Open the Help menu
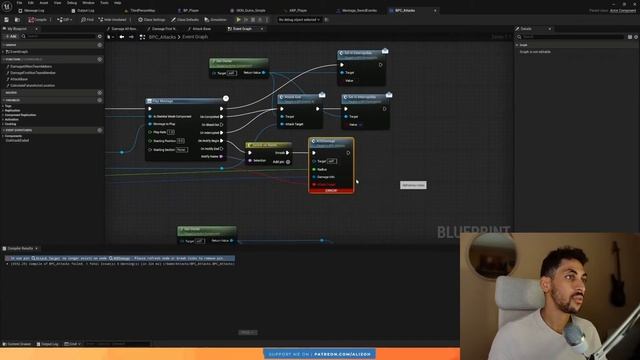This screenshot has height=360, width=640. [118, 3]
